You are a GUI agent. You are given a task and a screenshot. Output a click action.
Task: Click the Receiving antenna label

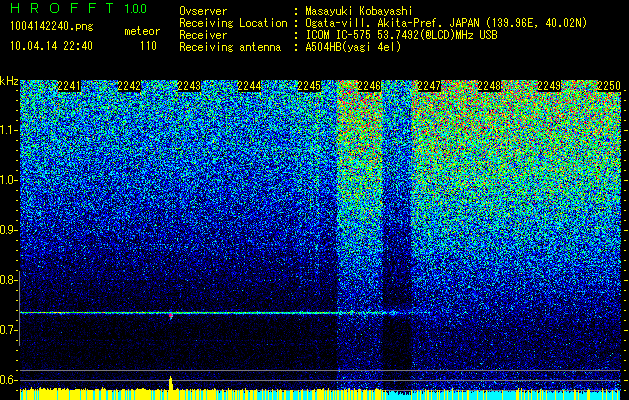(x=230, y=47)
